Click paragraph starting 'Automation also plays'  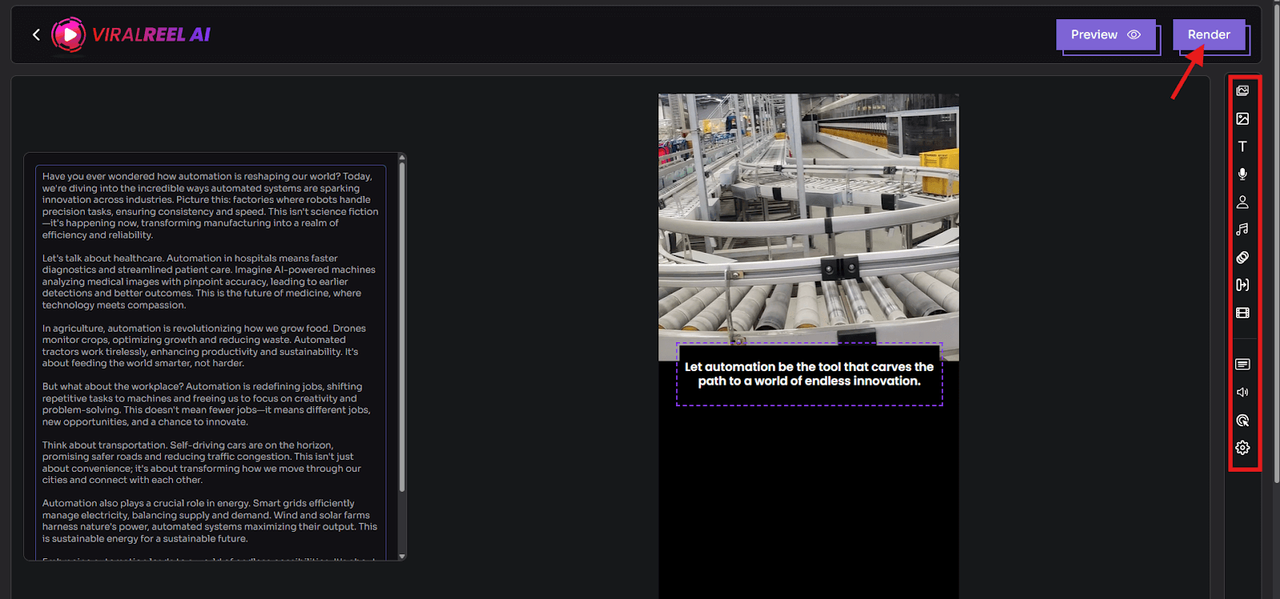click(x=210, y=520)
